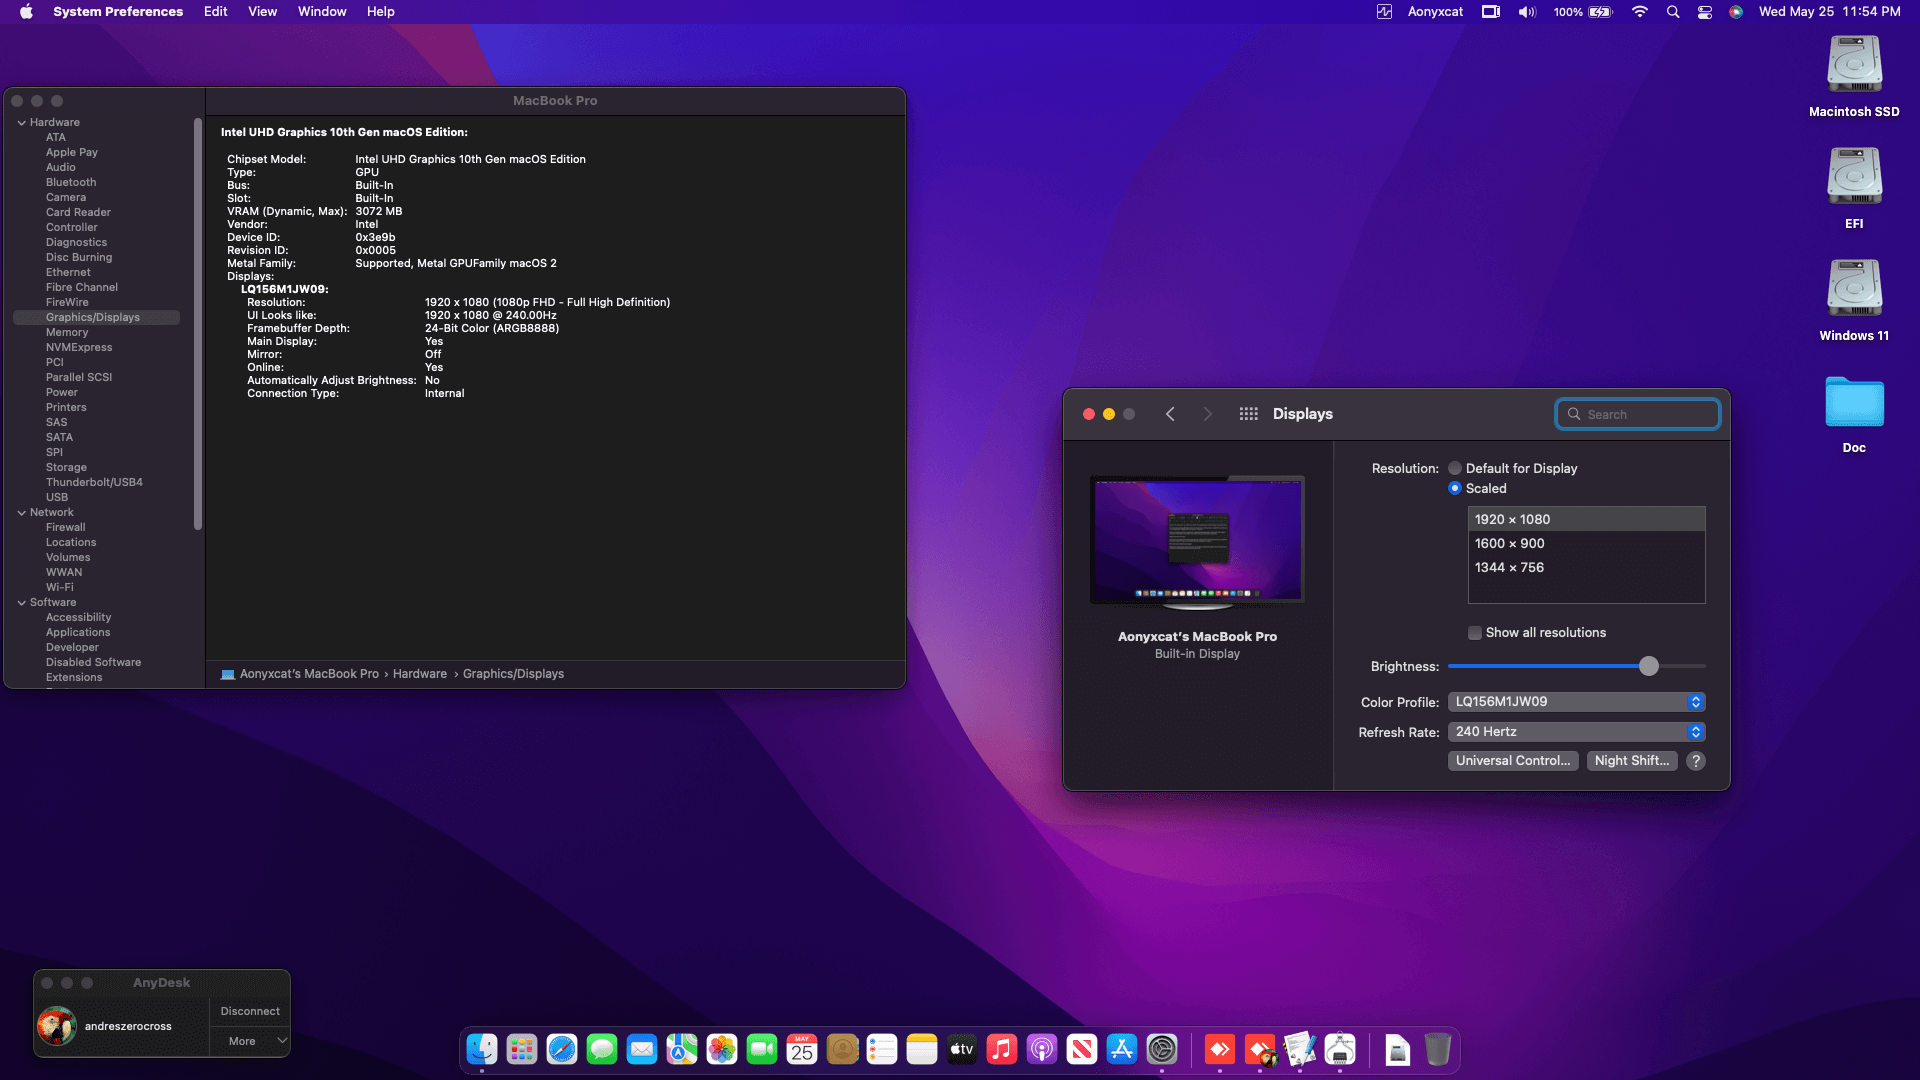Open the Help menu
The image size is (1920, 1080).
coord(381,12)
